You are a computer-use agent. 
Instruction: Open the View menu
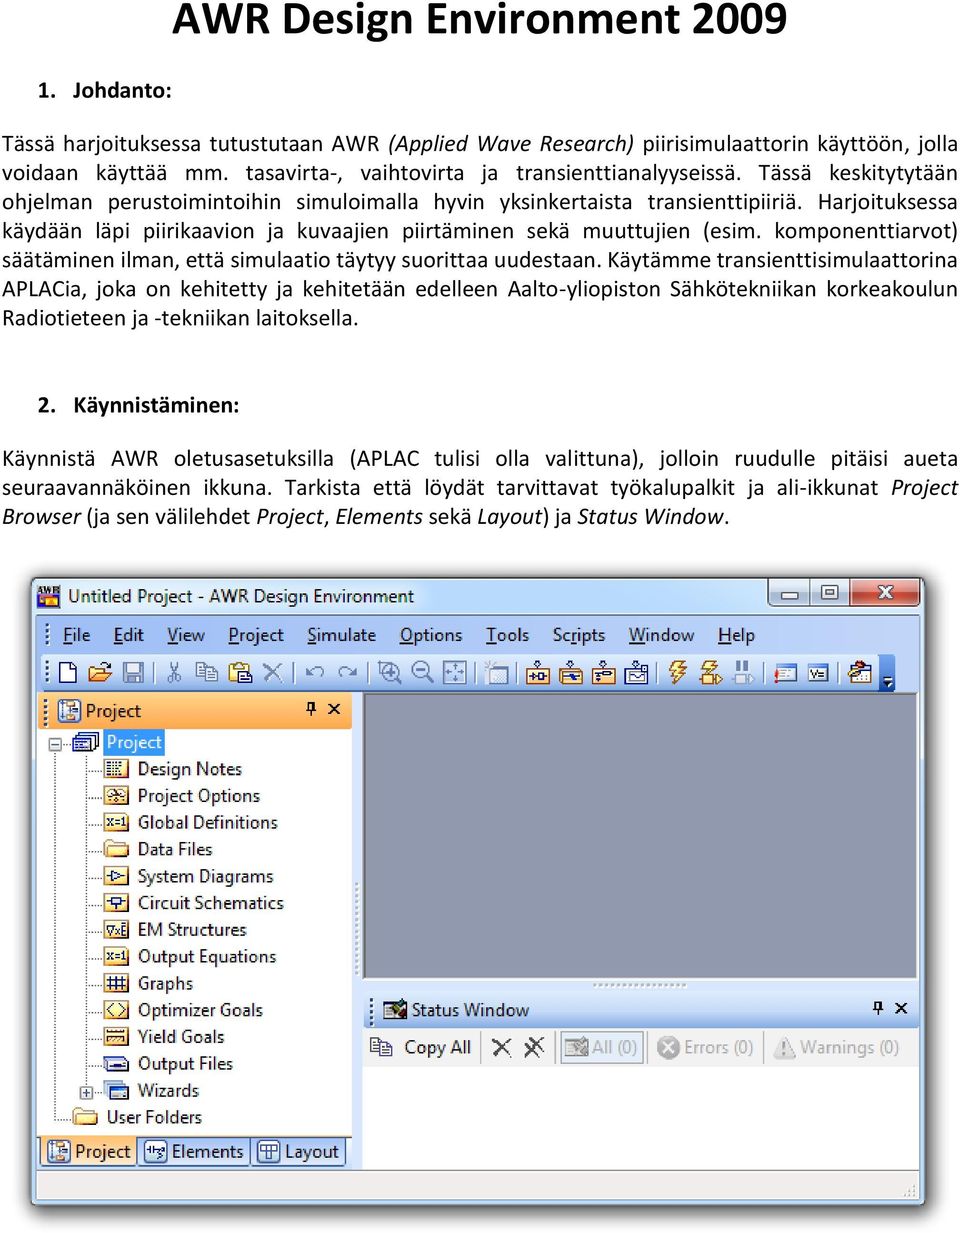point(186,635)
